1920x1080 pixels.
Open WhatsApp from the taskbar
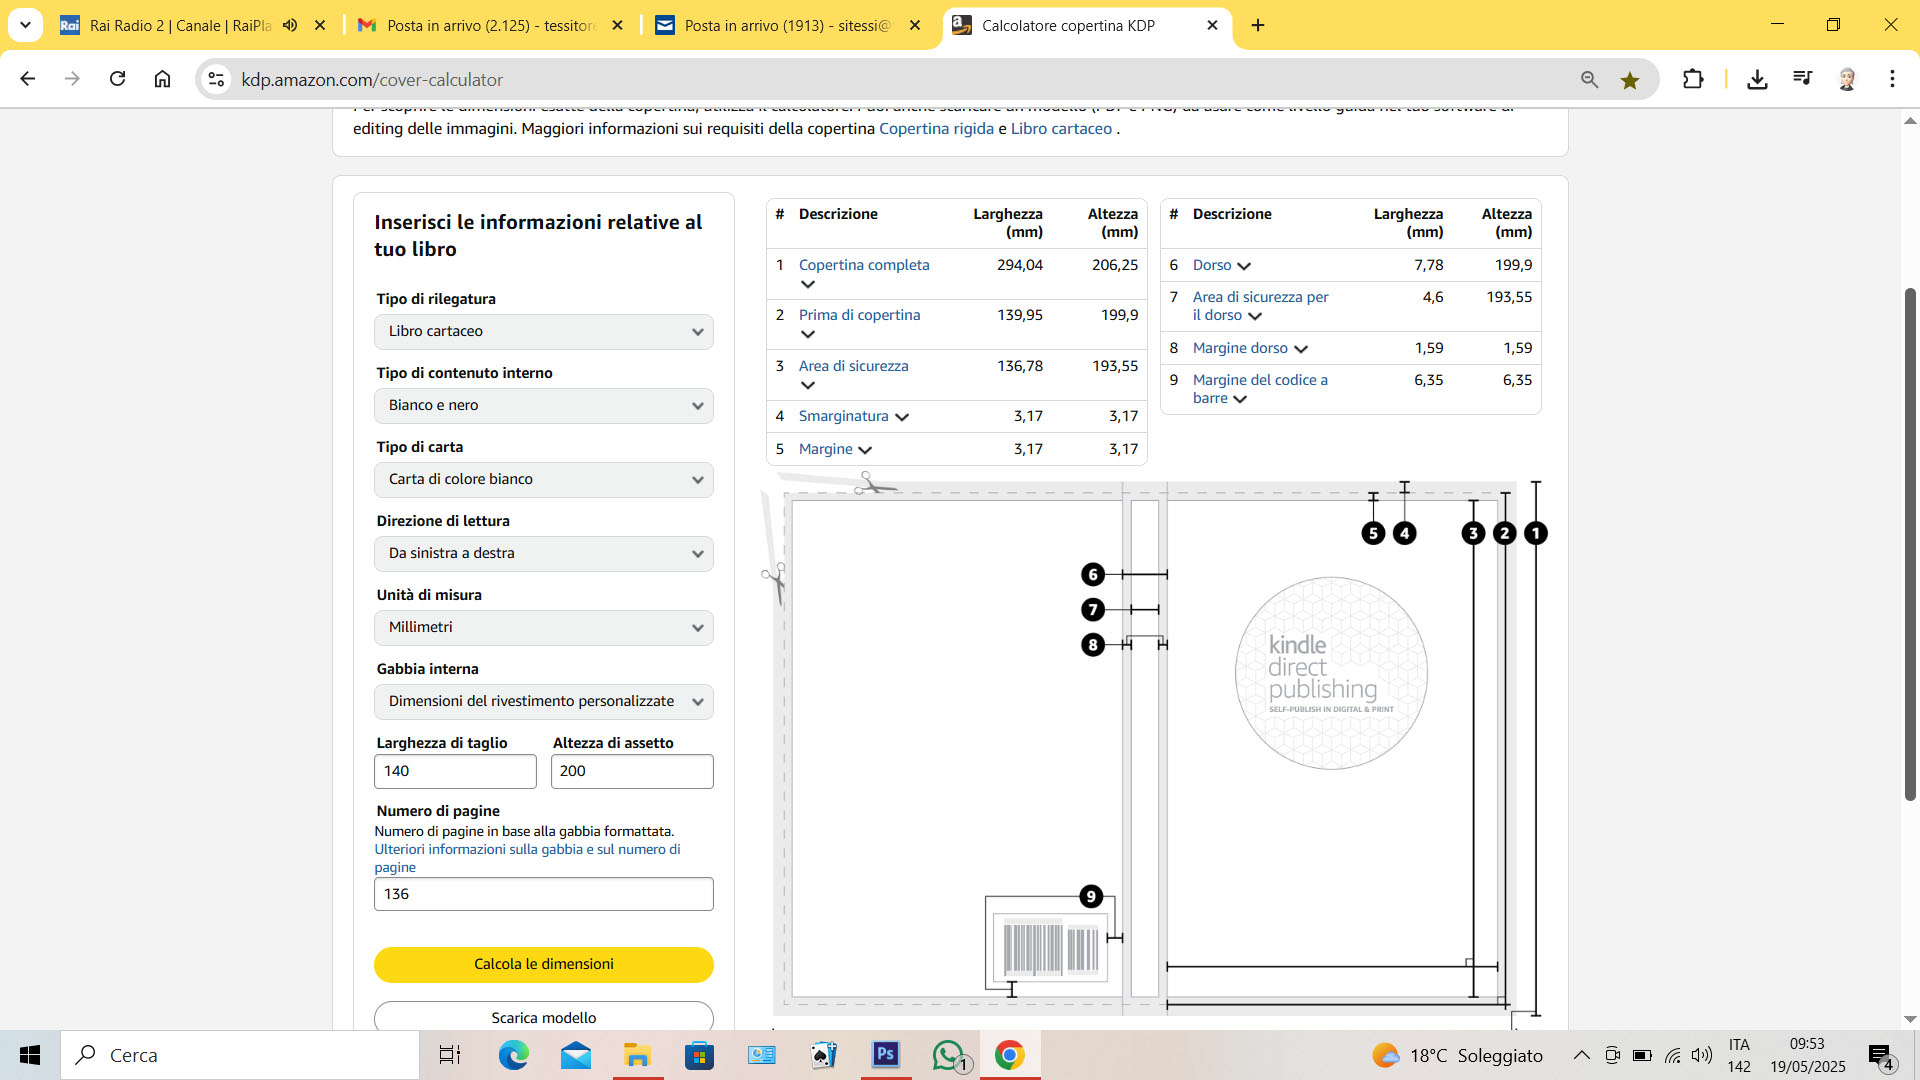pyautogui.click(x=948, y=1054)
